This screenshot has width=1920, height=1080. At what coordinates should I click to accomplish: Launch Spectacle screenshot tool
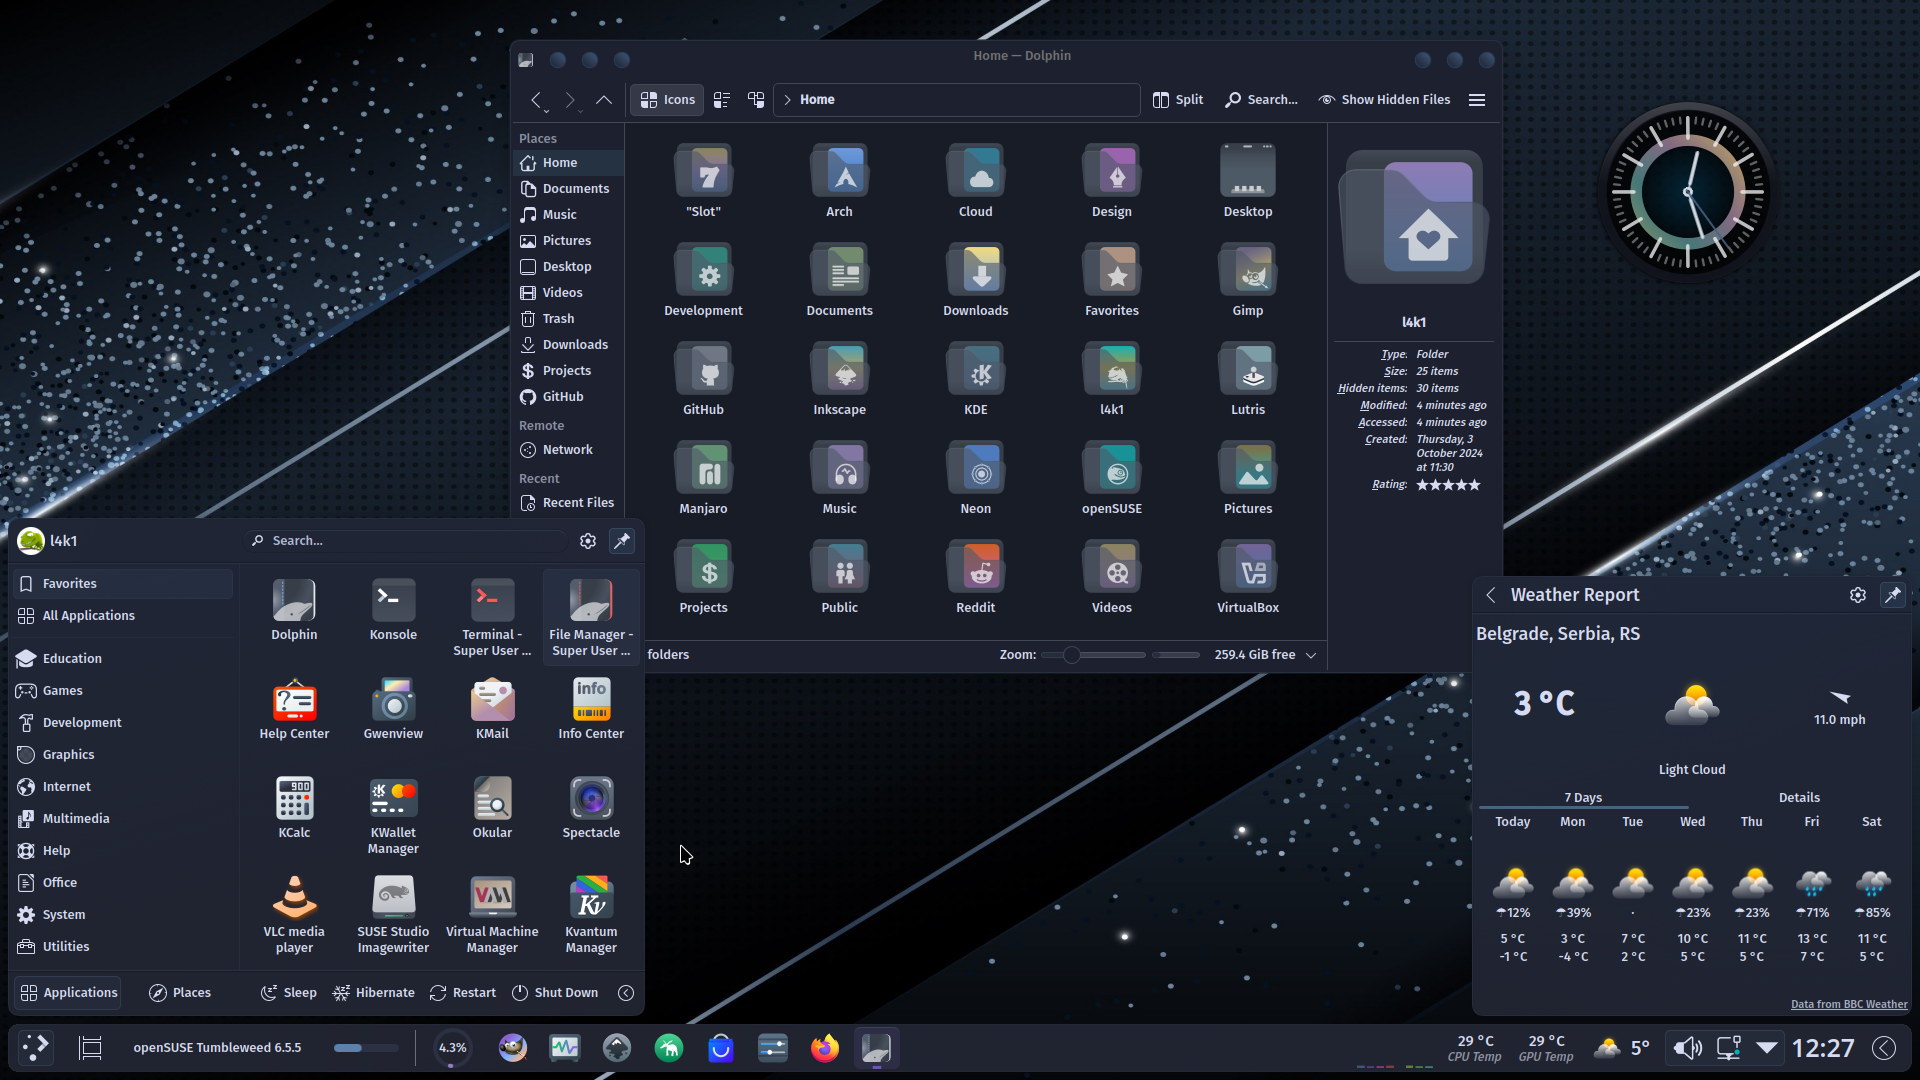coord(591,808)
